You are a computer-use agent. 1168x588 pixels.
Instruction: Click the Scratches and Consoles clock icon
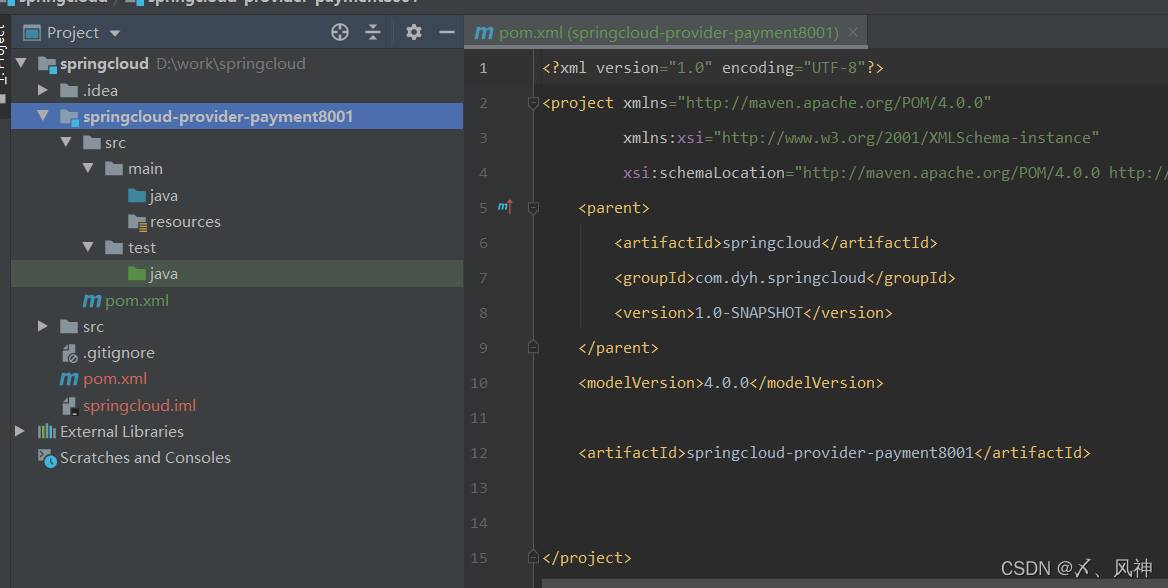click(47, 458)
